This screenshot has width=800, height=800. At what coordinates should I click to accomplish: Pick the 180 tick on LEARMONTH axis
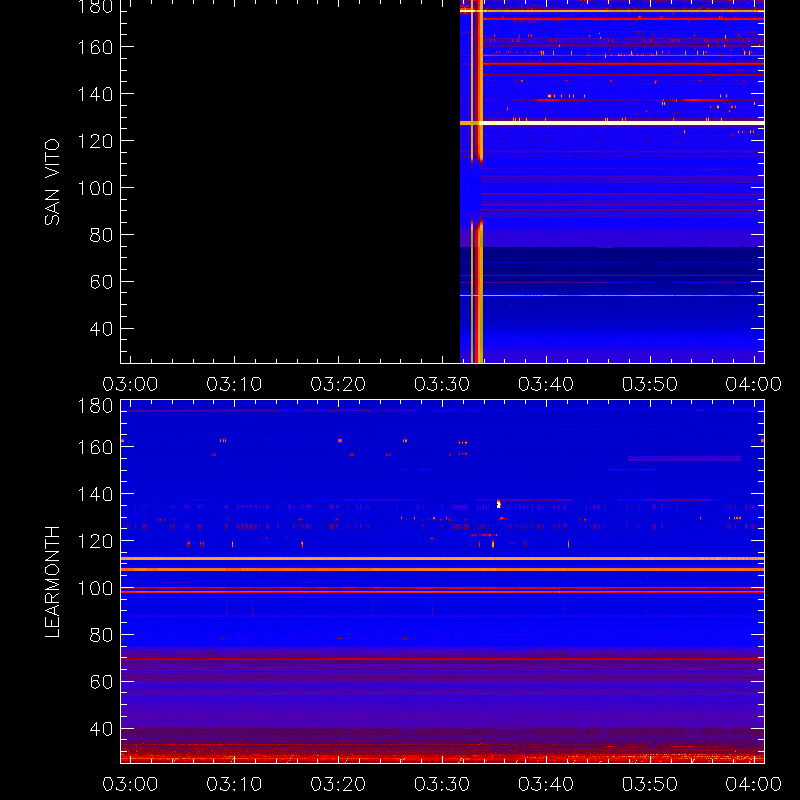95,406
